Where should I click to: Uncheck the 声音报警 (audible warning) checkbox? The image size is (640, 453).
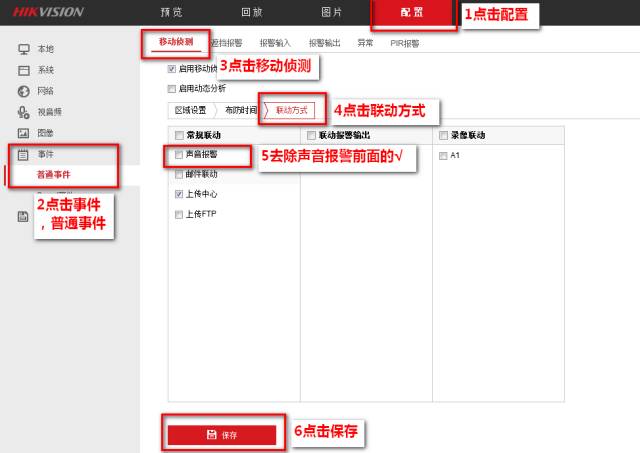[x=179, y=155]
